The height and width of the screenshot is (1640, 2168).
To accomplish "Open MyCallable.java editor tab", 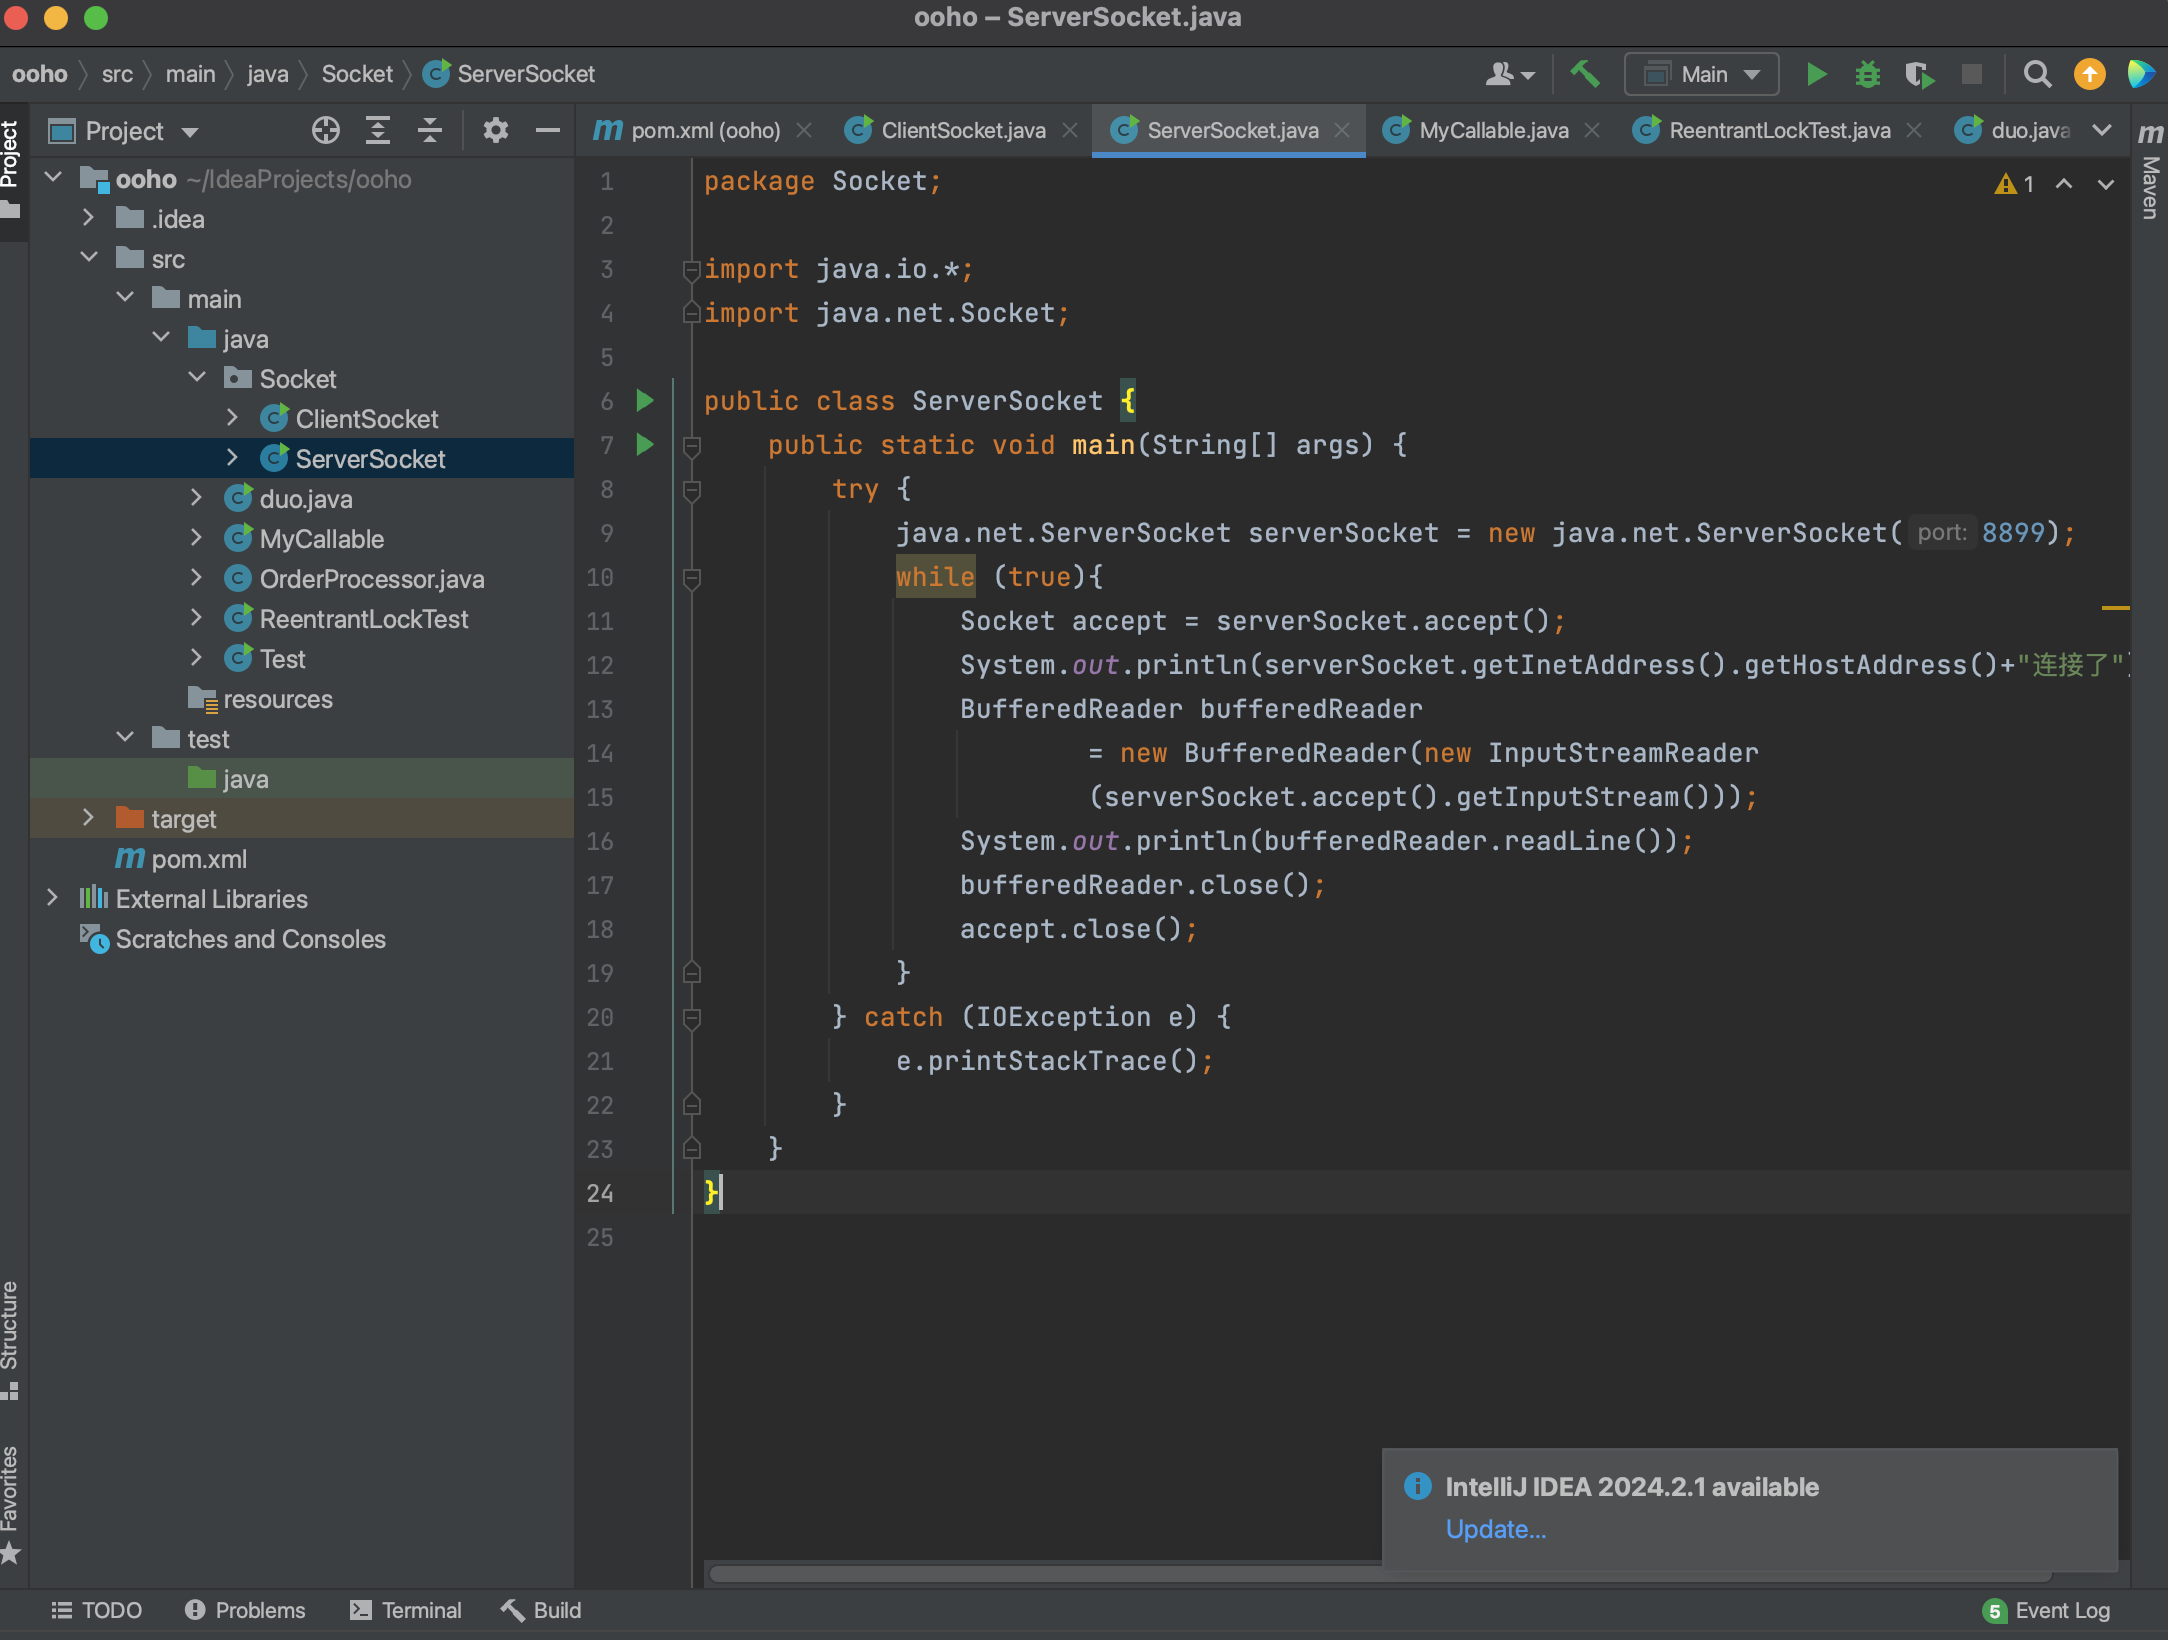I will click(x=1492, y=130).
